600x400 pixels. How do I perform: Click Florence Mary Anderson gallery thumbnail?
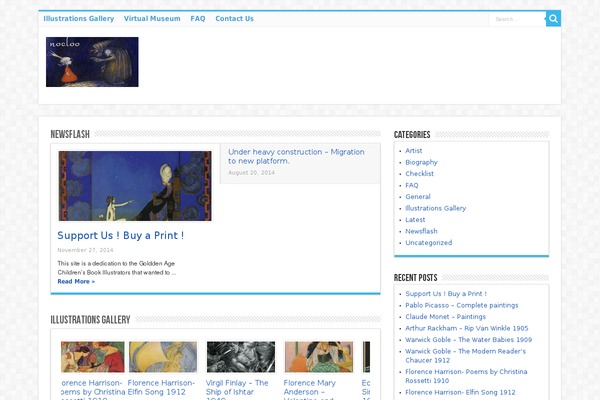(319, 357)
